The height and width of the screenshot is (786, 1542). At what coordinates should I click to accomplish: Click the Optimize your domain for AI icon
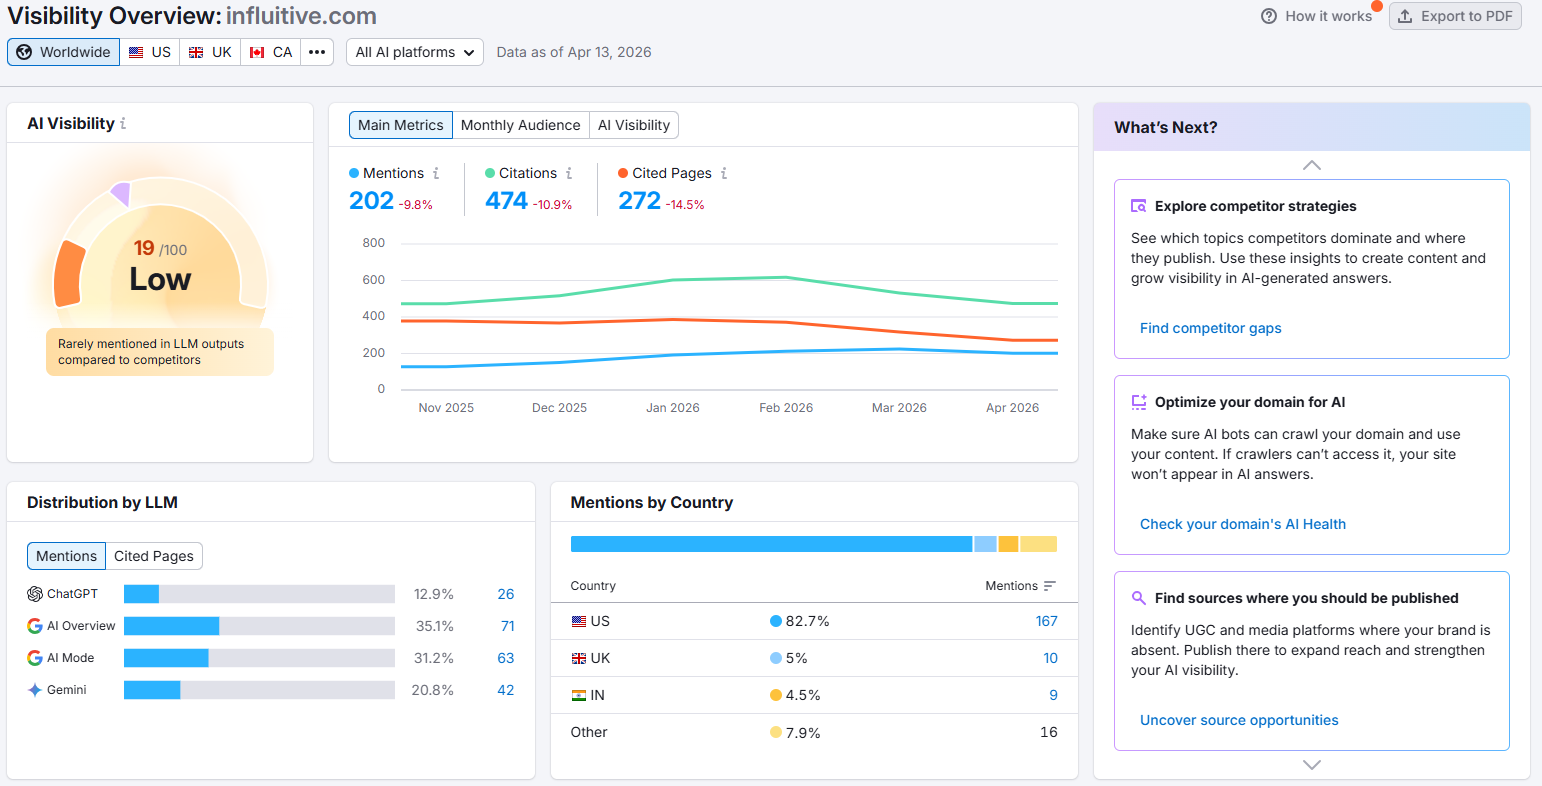tap(1138, 402)
